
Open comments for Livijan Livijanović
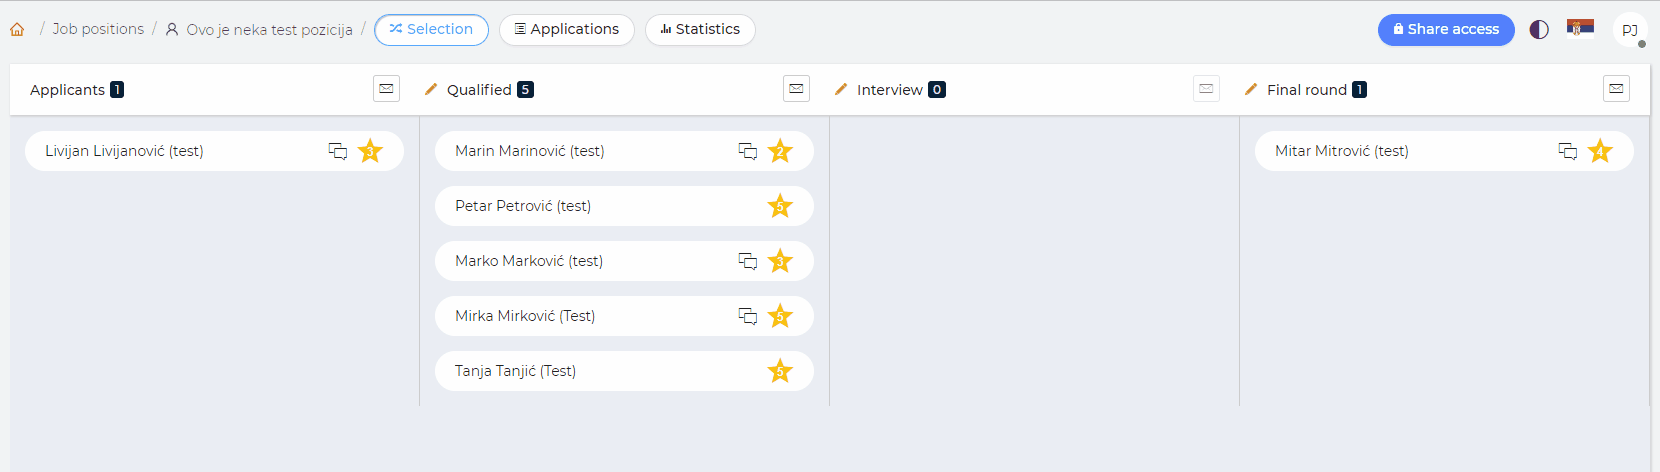[x=338, y=151]
